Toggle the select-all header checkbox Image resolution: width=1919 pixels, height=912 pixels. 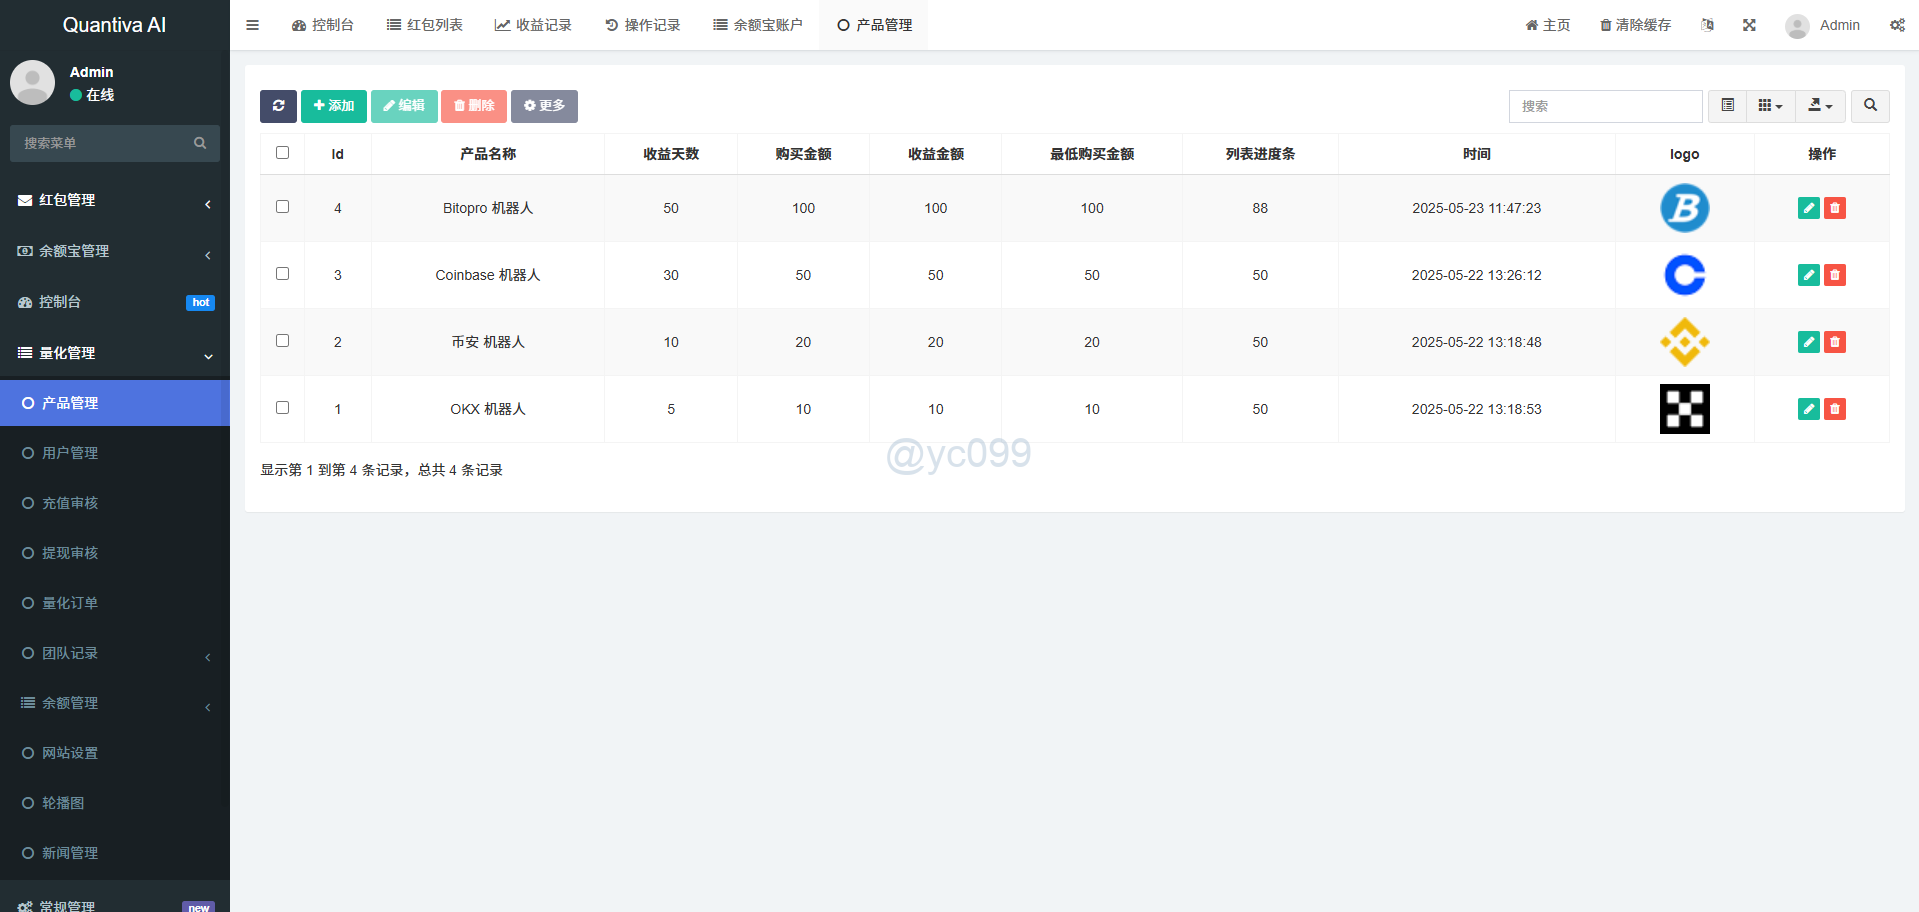(x=282, y=153)
